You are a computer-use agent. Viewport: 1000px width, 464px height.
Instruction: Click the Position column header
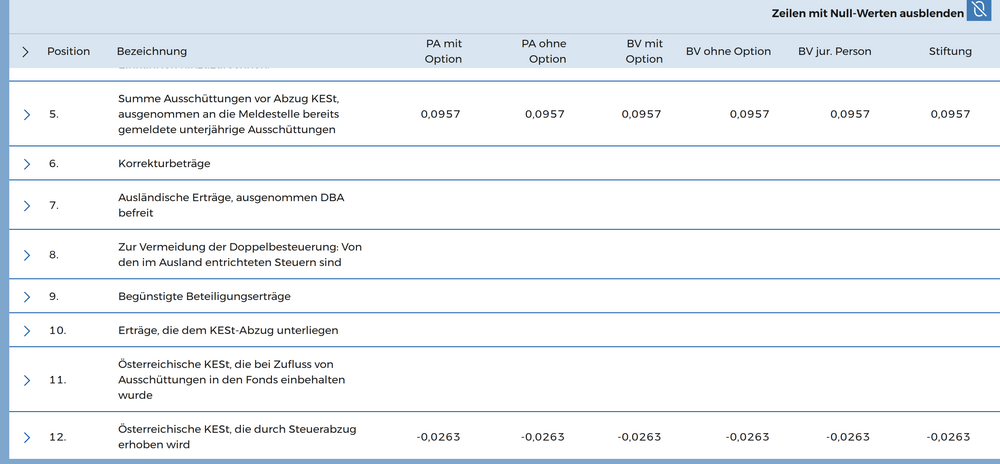pyautogui.click(x=68, y=51)
